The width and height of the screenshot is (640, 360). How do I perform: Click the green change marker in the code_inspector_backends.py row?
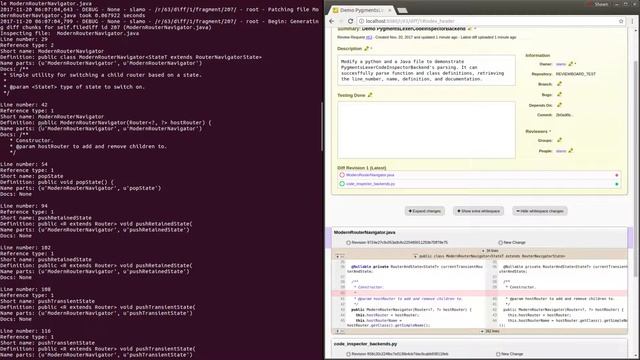[x=617, y=184]
